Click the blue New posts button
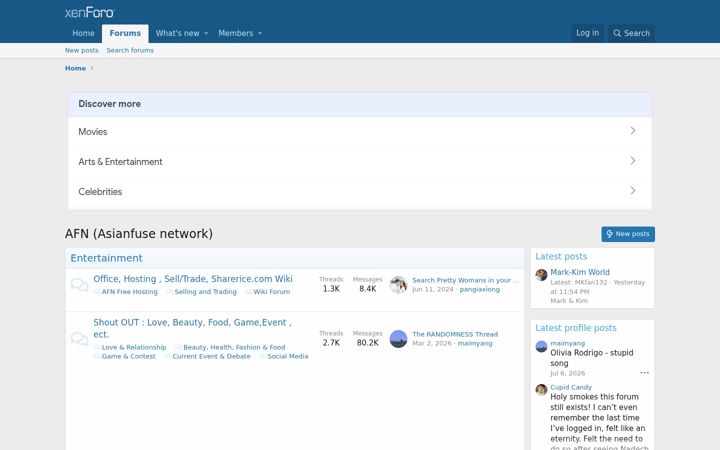Screen dimensions: 720x450 [628, 234]
